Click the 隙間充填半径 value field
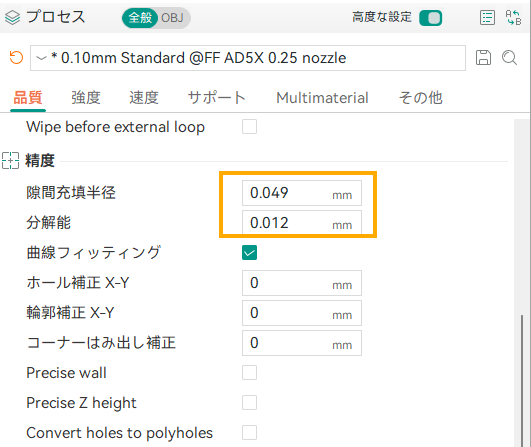531x447 pixels. point(302,193)
